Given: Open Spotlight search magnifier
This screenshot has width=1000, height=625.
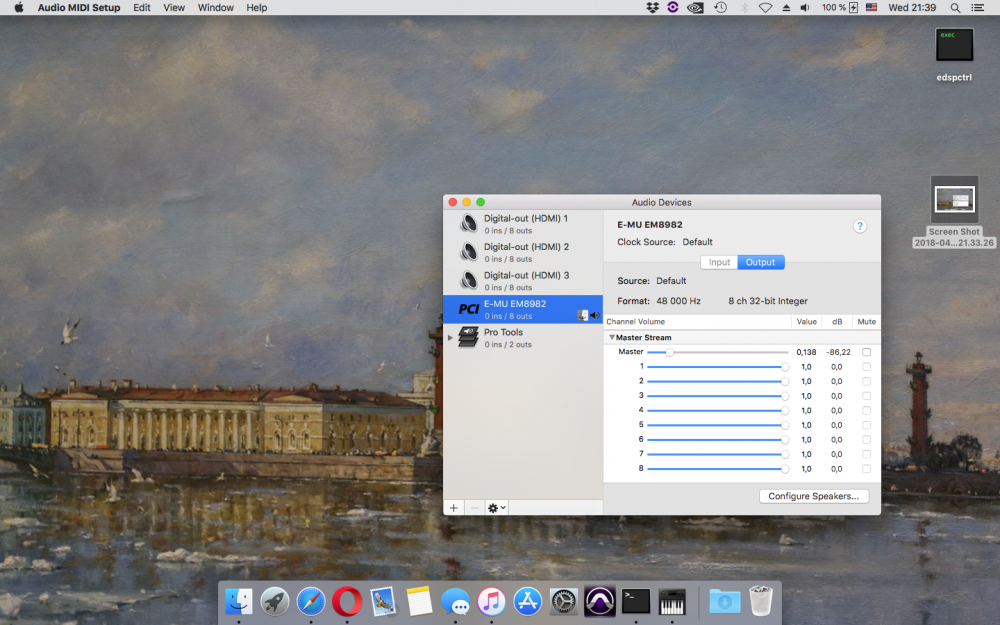Looking at the screenshot, I should pyautogui.click(x=955, y=8).
